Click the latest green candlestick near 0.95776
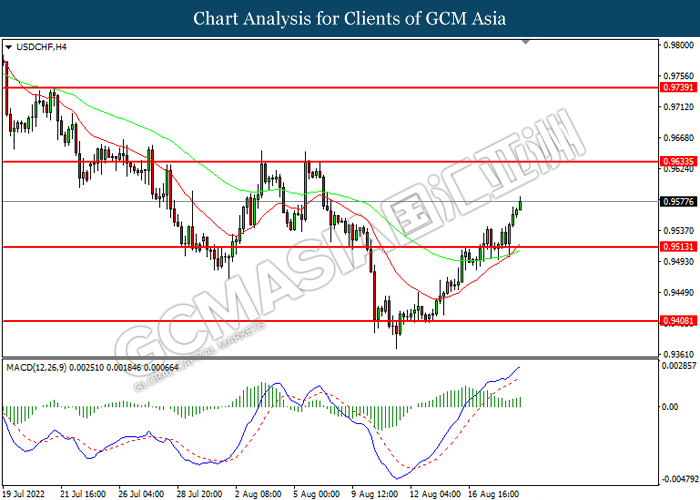 pyautogui.click(x=520, y=204)
